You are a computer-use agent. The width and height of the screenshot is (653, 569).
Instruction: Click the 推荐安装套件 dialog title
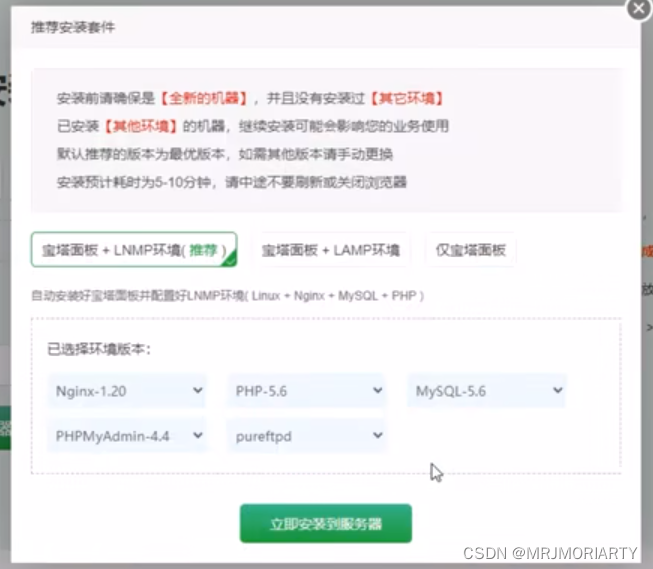[x=73, y=27]
